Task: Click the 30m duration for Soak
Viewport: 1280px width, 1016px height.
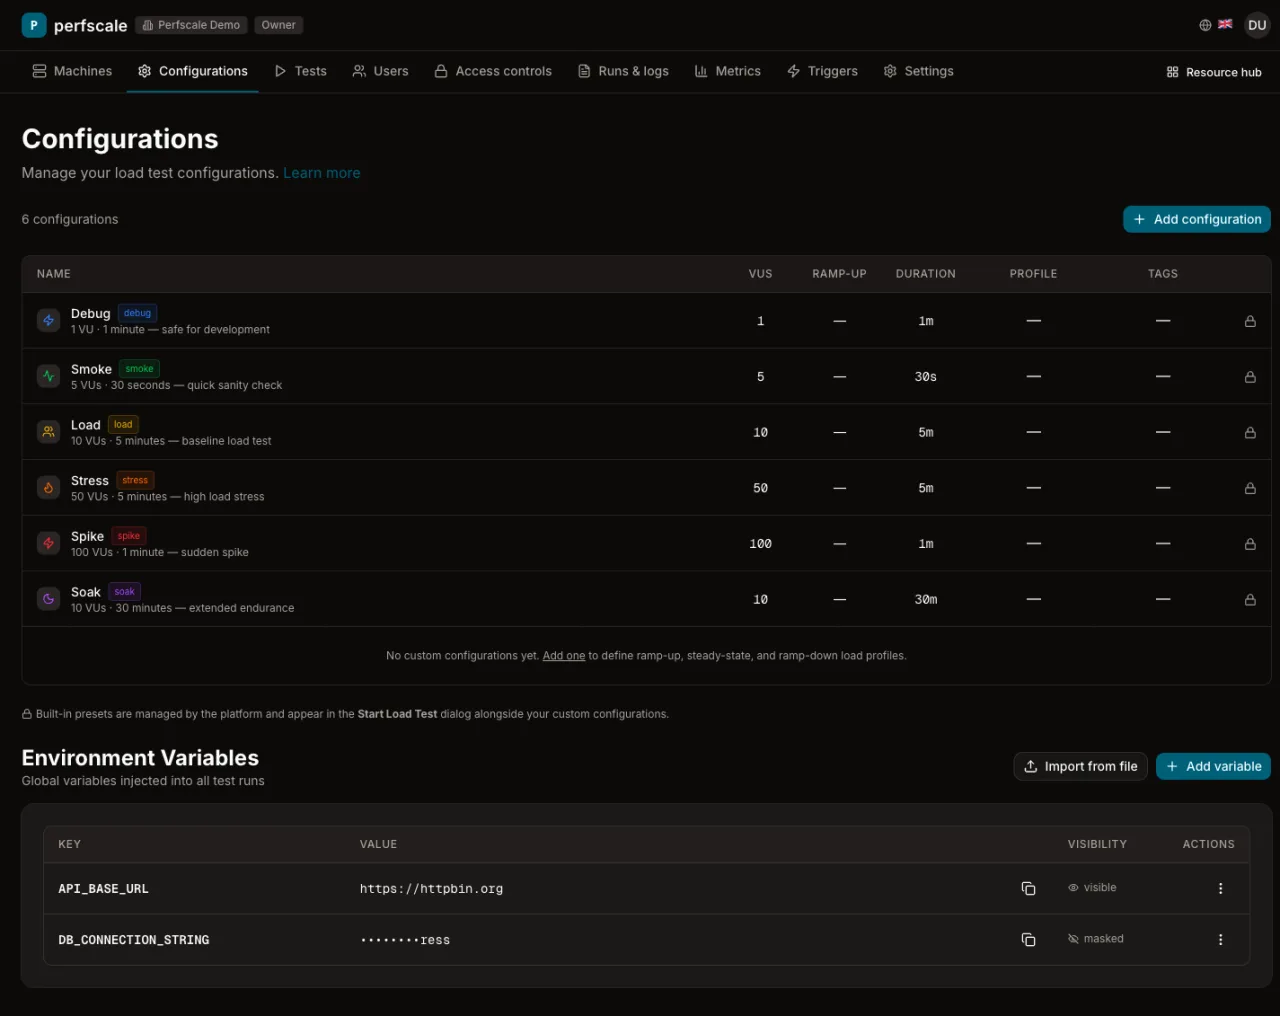Action: coord(926,600)
